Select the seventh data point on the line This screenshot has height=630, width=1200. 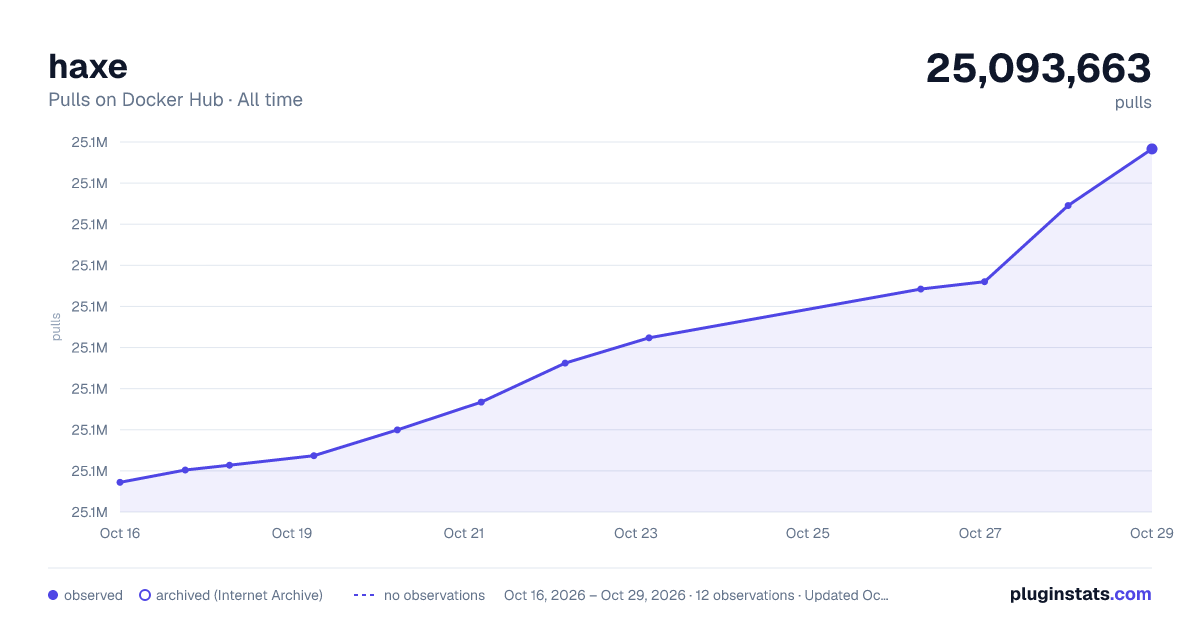click(x=565, y=363)
